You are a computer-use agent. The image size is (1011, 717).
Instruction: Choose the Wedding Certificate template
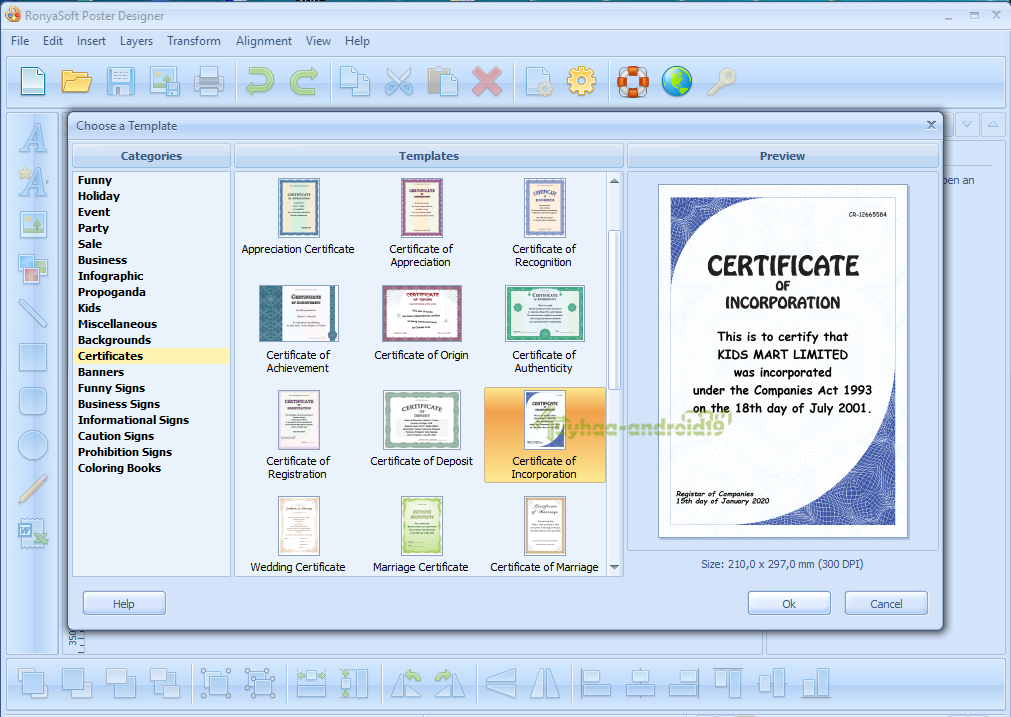pos(298,534)
